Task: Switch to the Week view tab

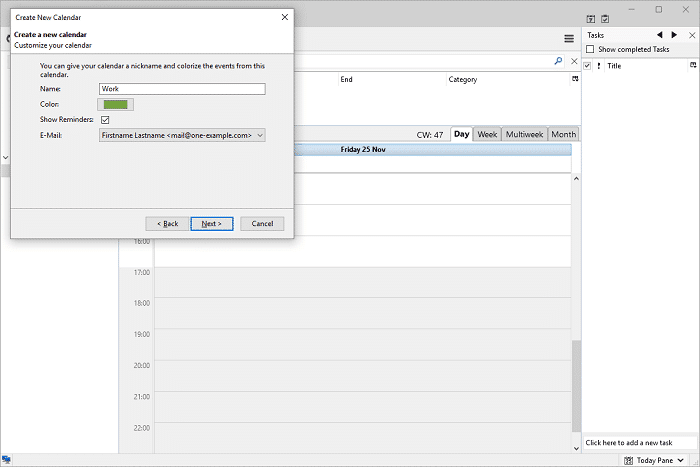Action: 487,134
